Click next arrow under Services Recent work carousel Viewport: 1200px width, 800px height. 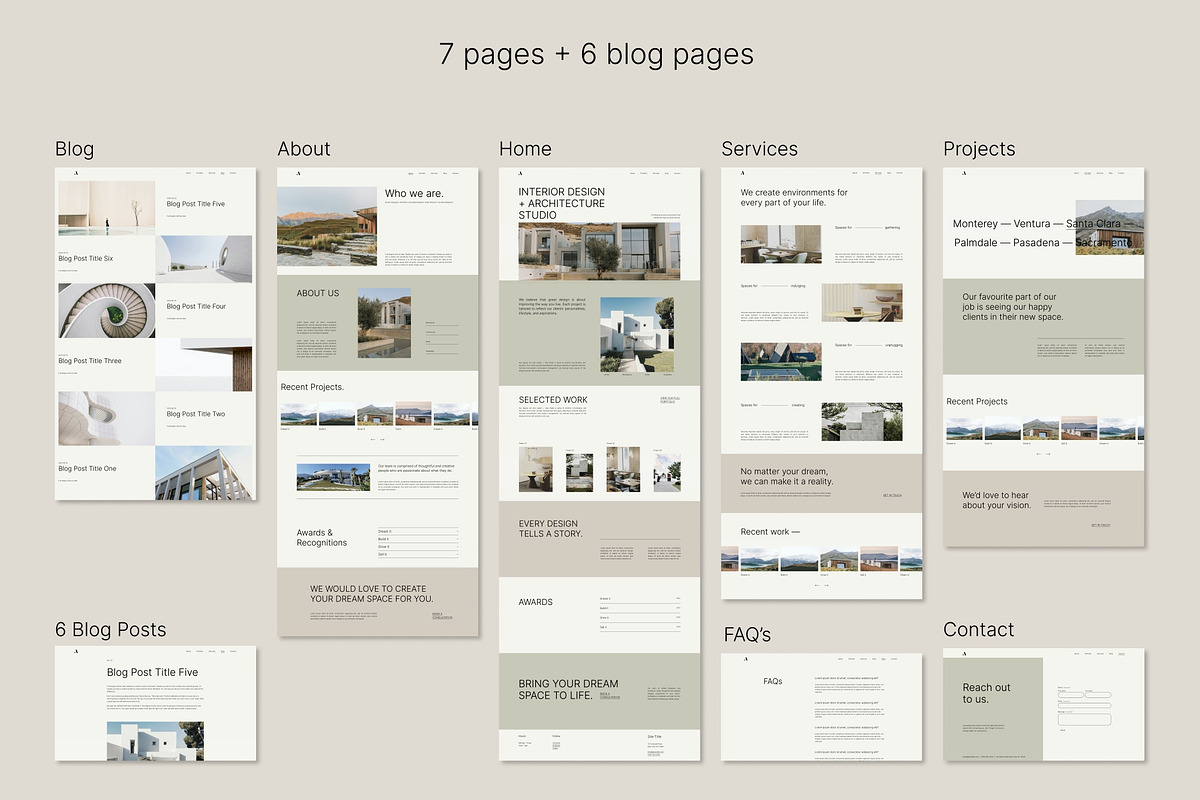(826, 585)
